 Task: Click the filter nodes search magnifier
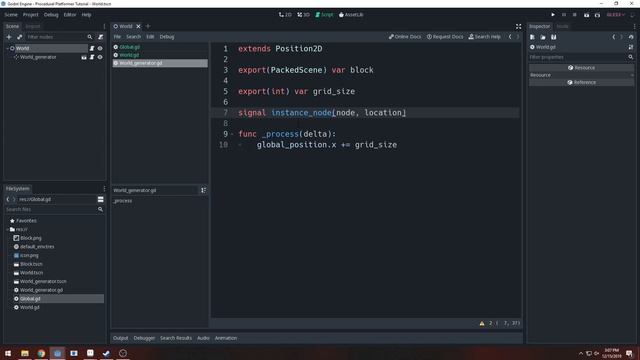[x=90, y=37]
